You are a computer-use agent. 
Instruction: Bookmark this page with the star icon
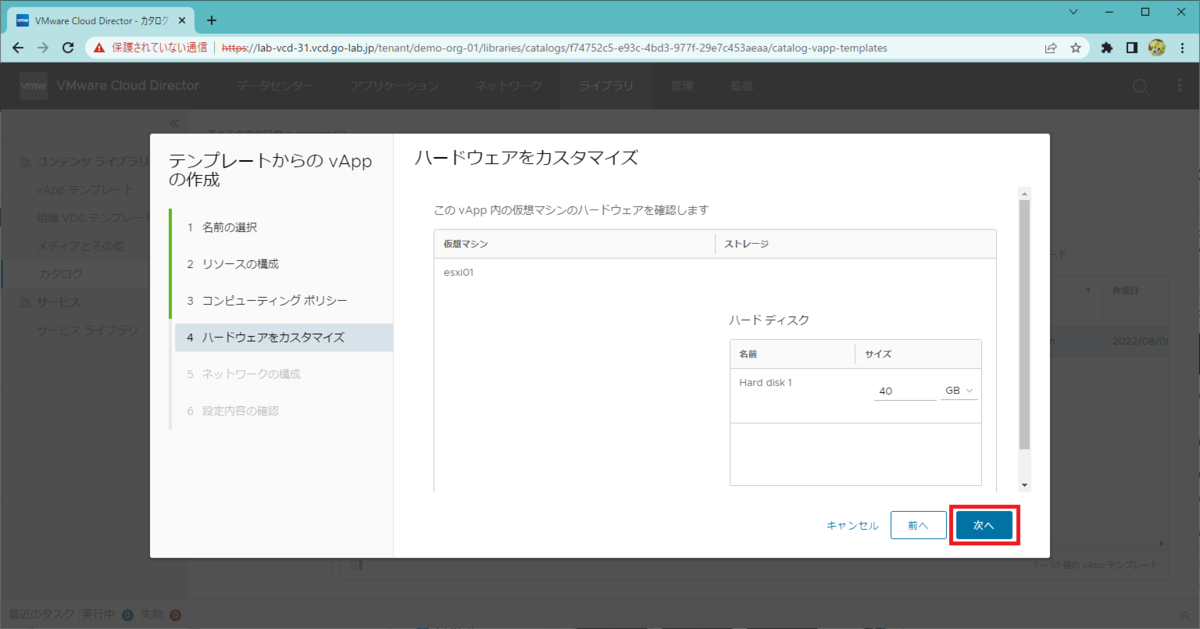tap(1076, 47)
